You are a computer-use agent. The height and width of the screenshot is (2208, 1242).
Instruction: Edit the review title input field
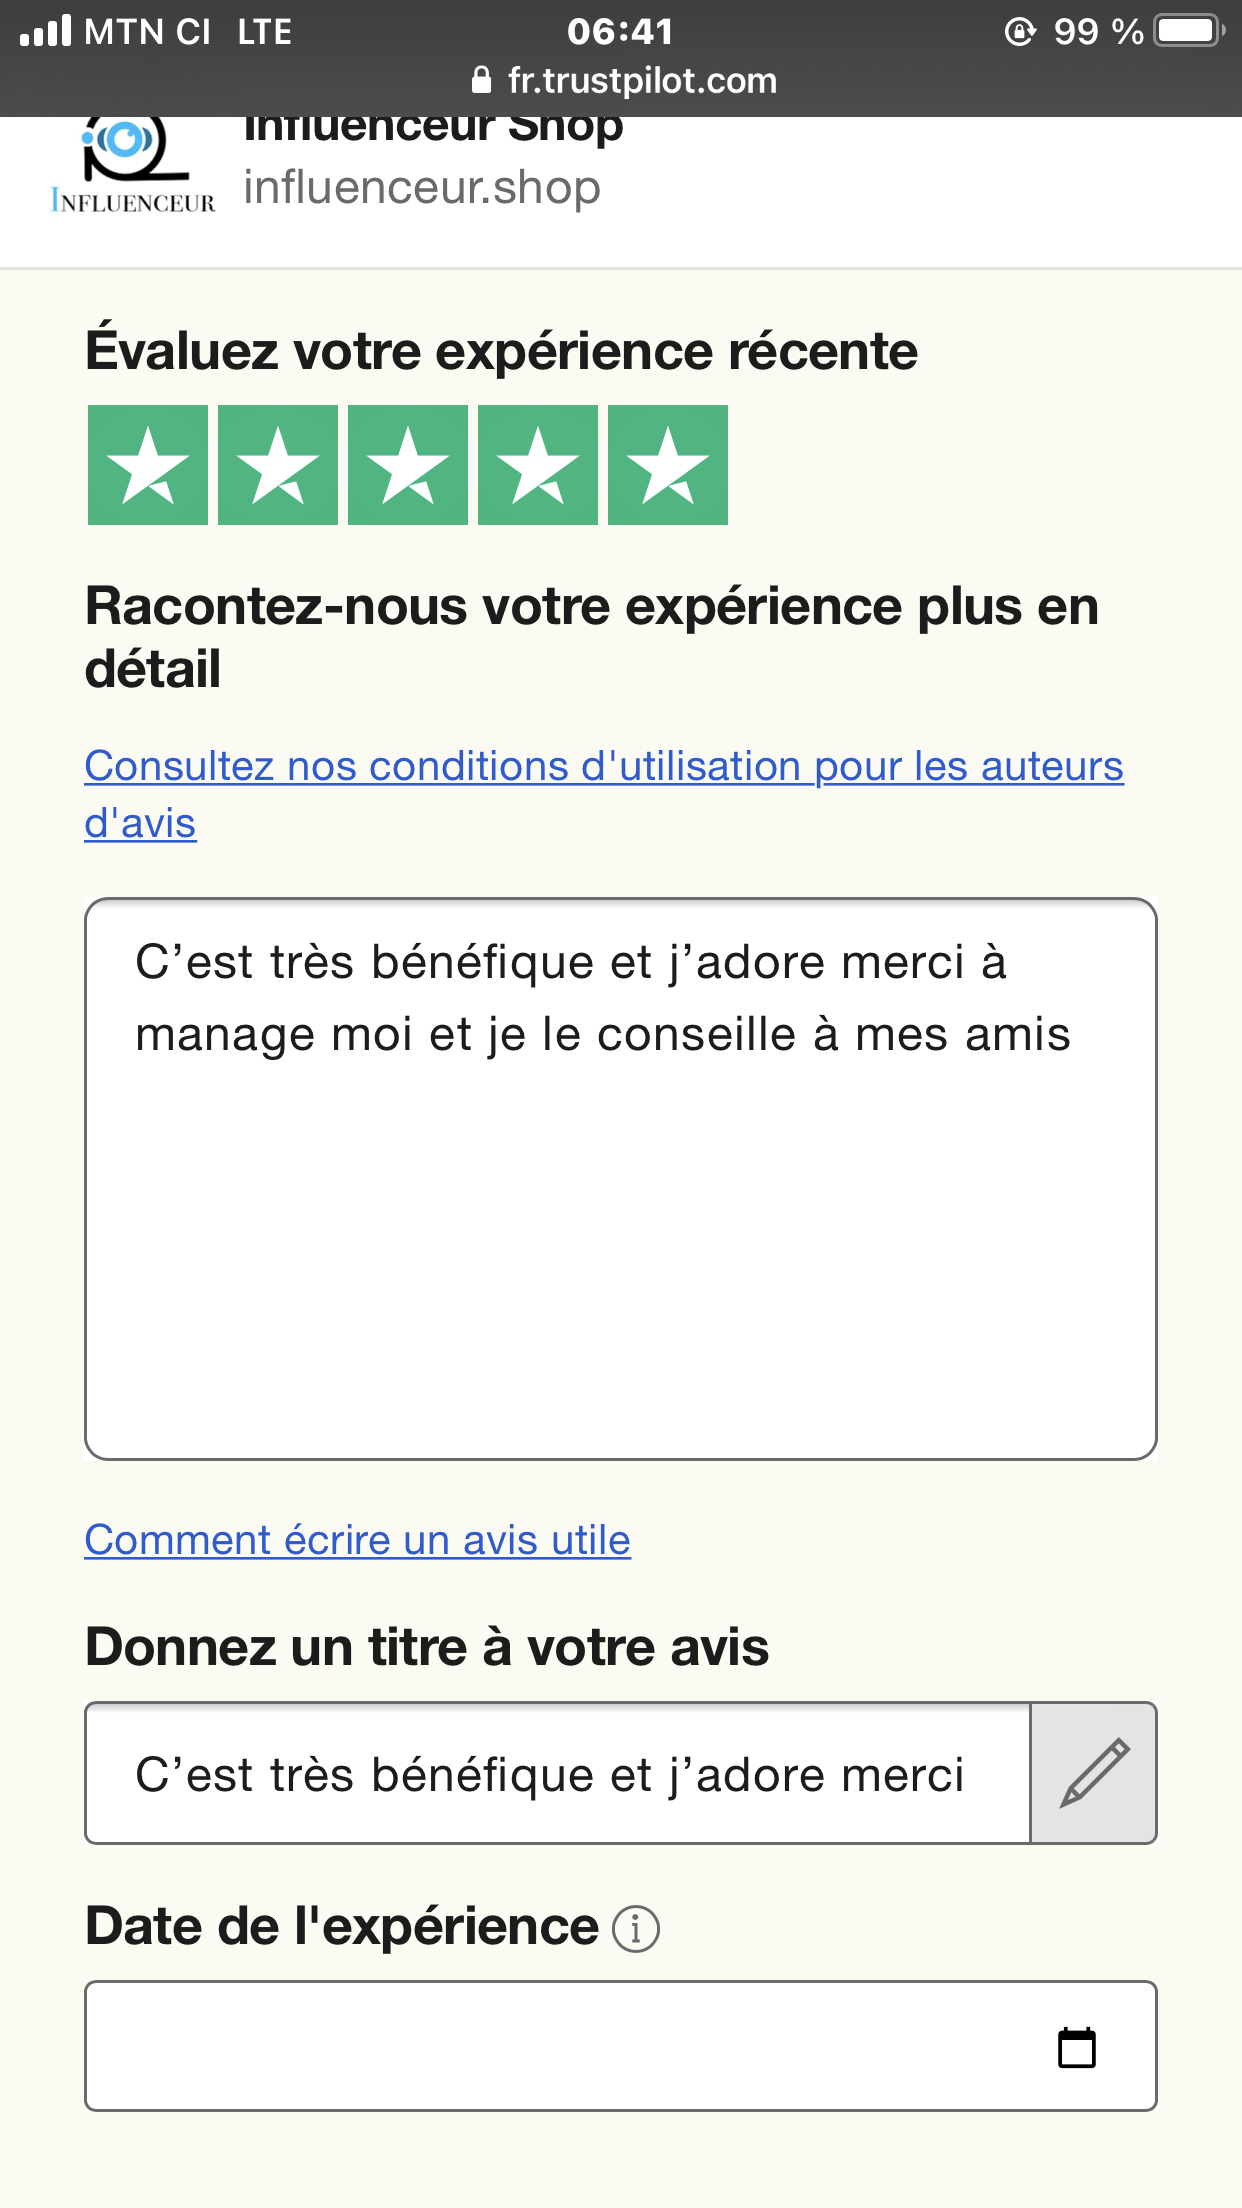[x=558, y=1773]
